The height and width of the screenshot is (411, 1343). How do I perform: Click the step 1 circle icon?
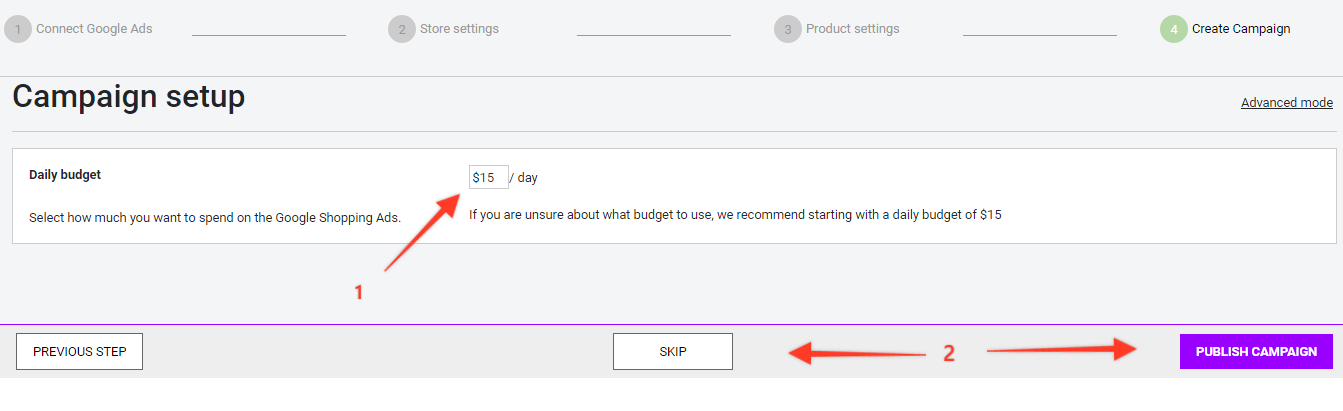point(18,29)
